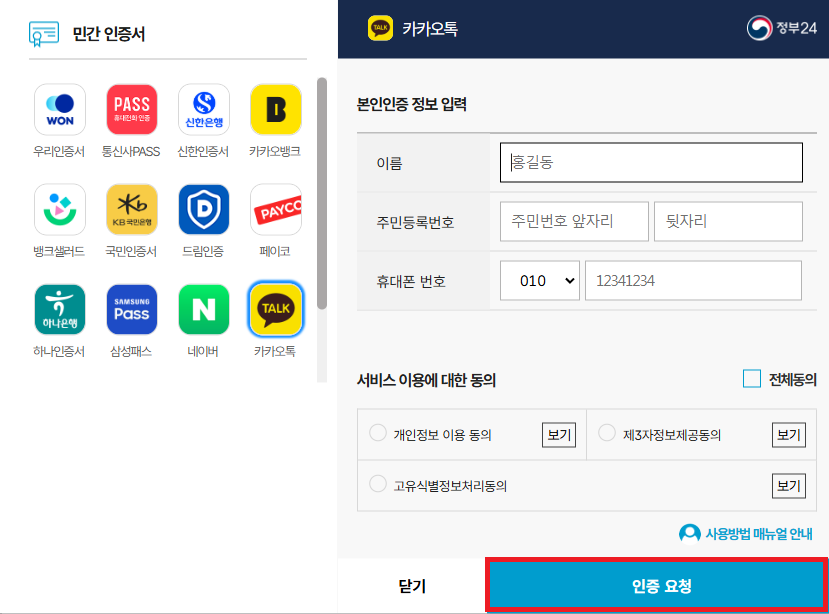
Task: Click the 고유식별정보처리동의 label text
Action: click(450, 485)
